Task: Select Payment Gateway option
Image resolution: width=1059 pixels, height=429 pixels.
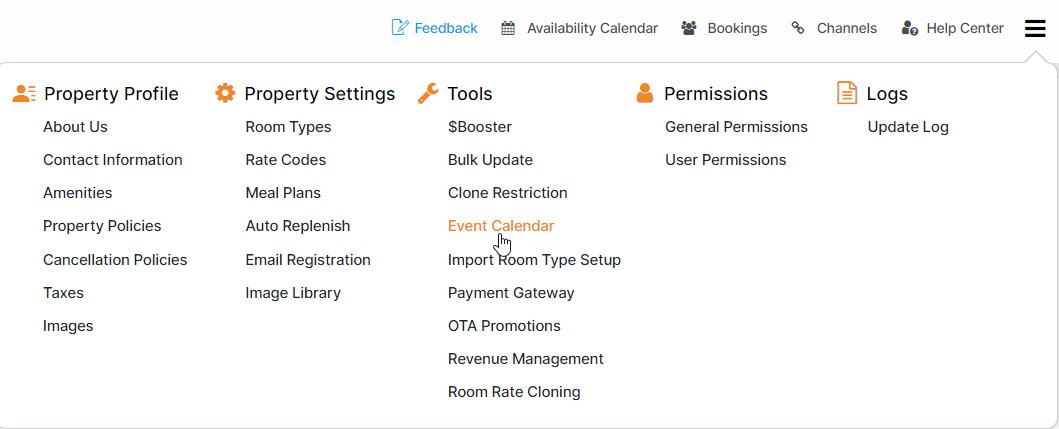Action: point(511,293)
